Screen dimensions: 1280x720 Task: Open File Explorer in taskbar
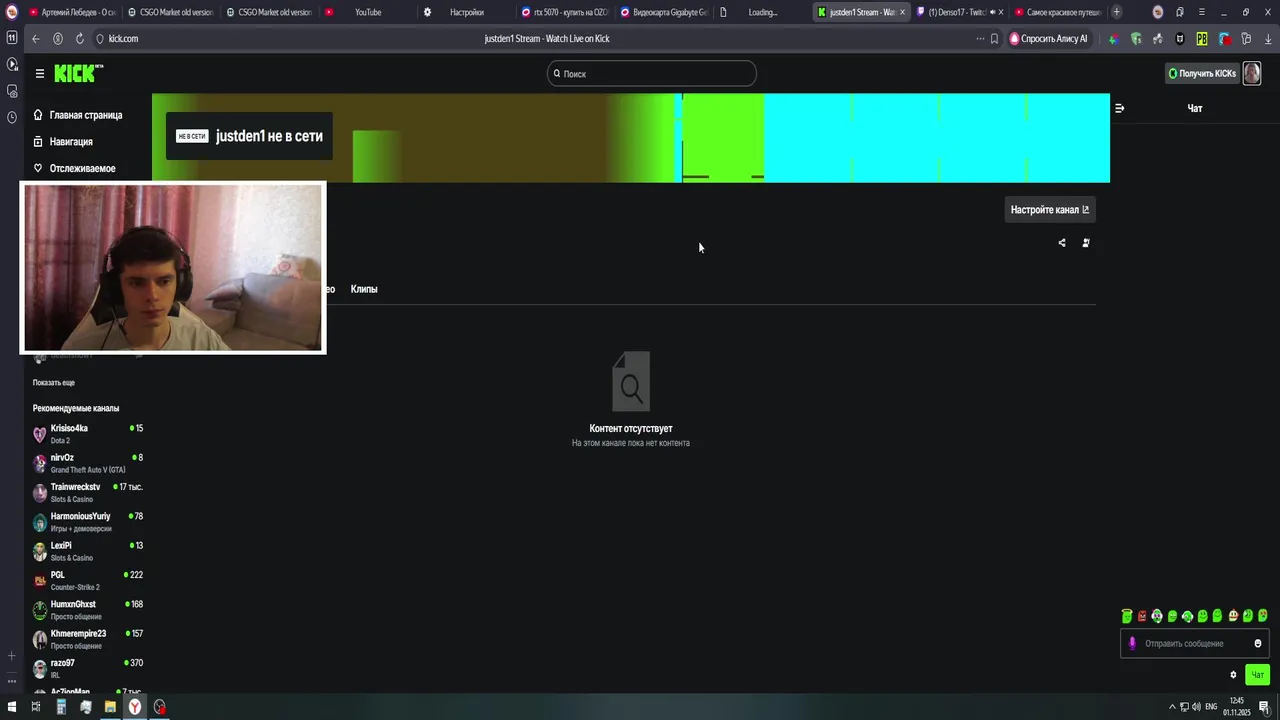tap(110, 707)
